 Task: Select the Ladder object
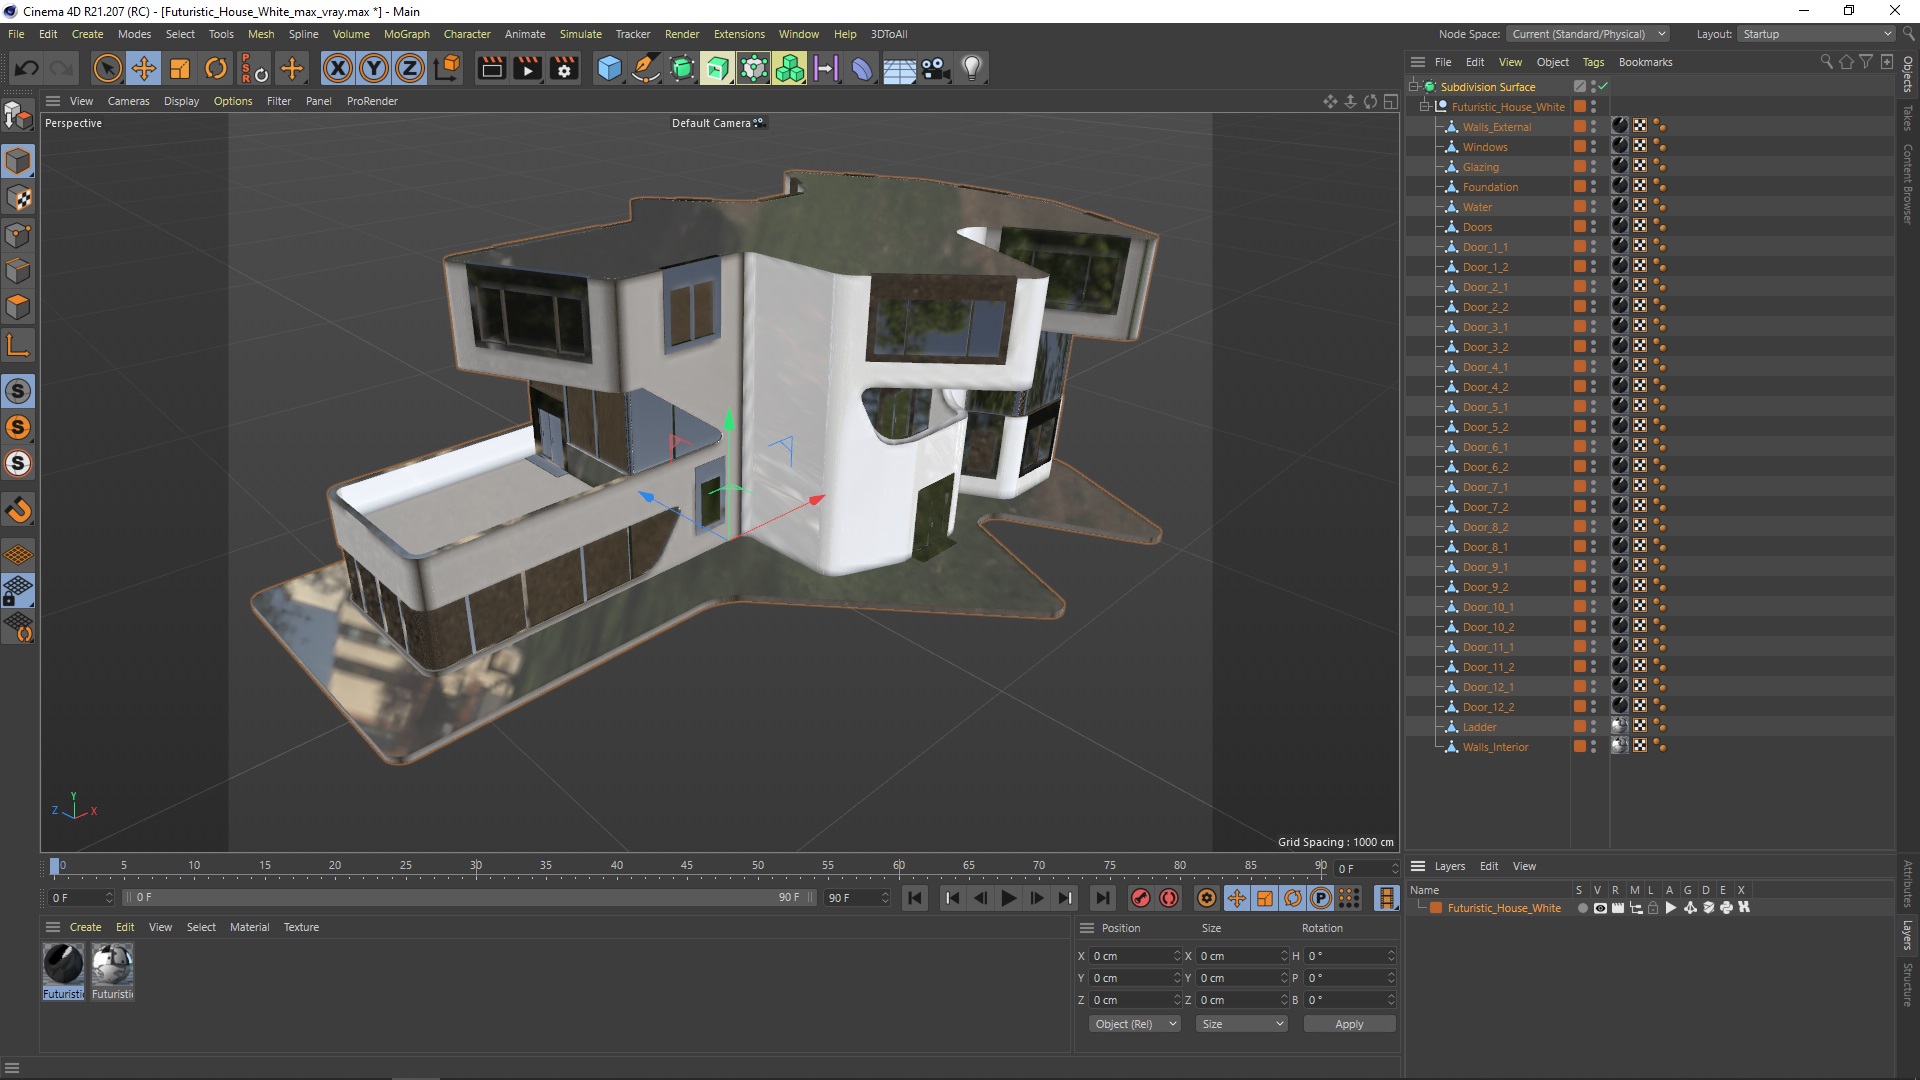[x=1479, y=727]
